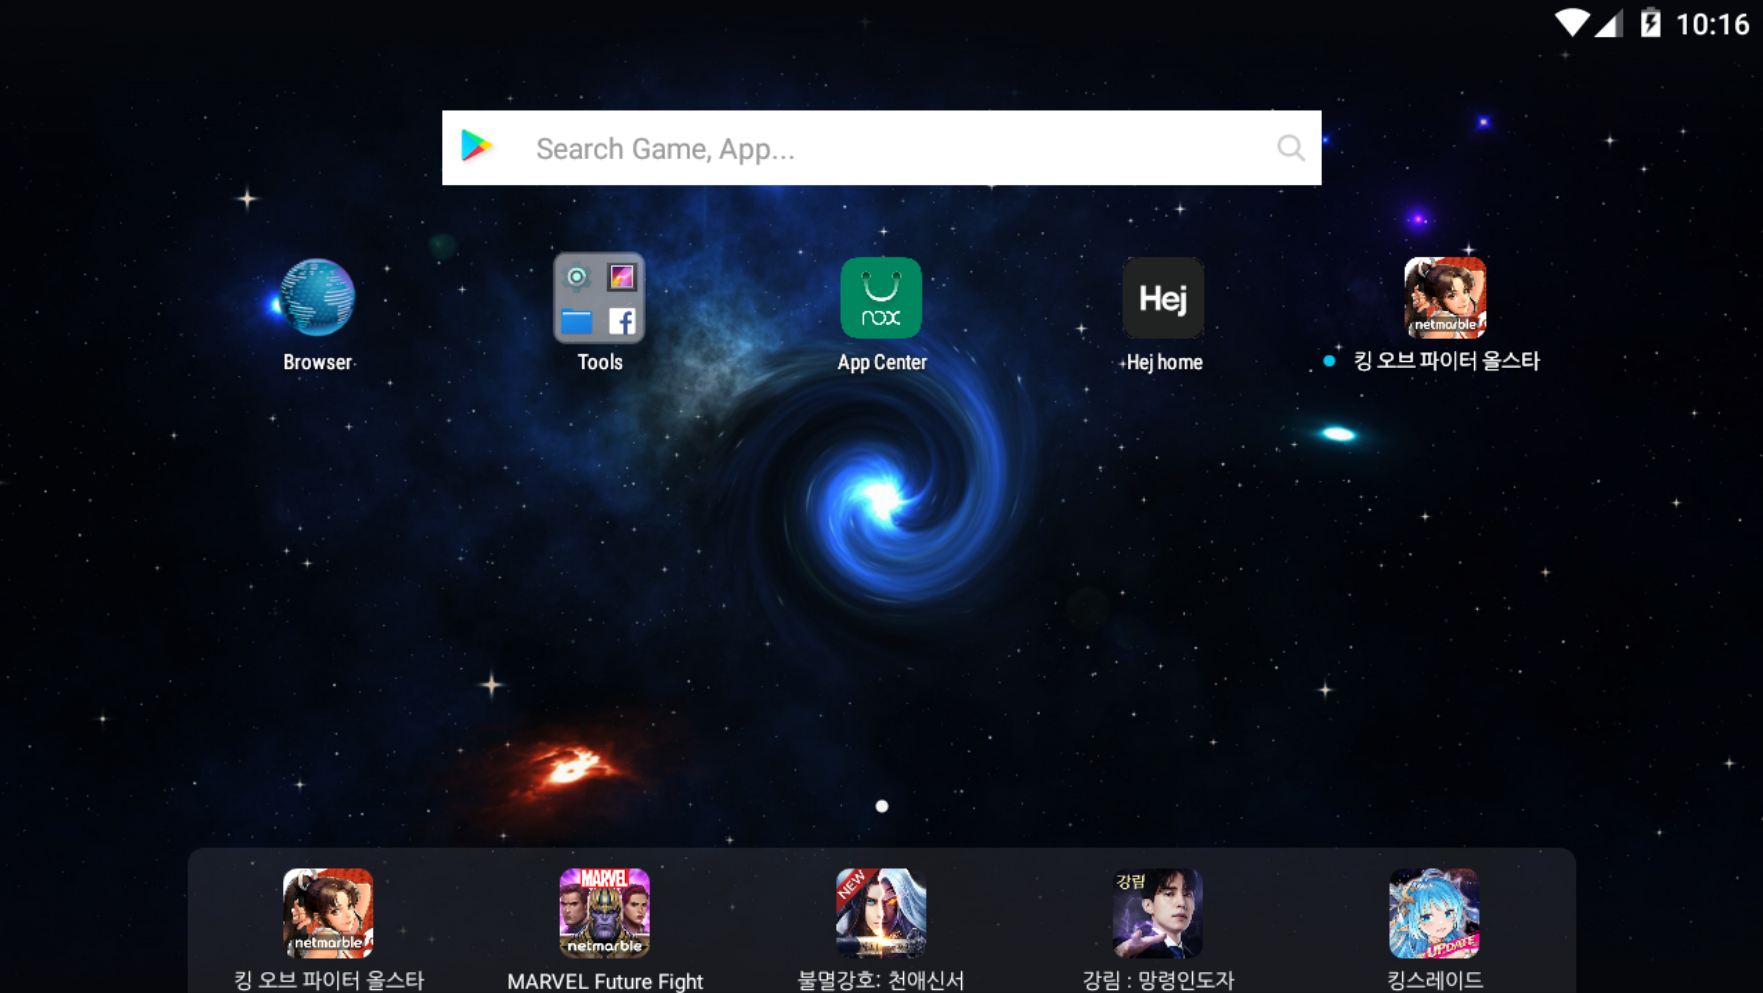
Task: Select the home screen page indicator dot
Action: pos(881,806)
